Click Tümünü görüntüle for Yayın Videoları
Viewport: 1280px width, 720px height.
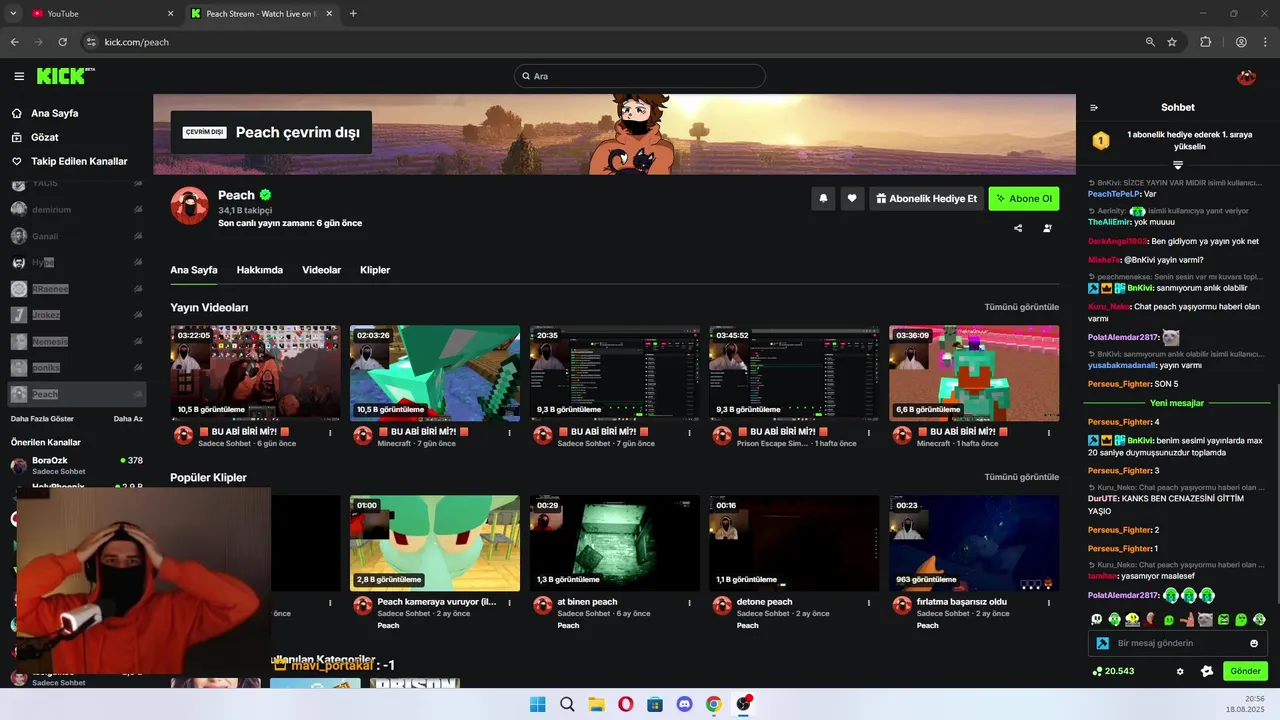tap(1022, 307)
